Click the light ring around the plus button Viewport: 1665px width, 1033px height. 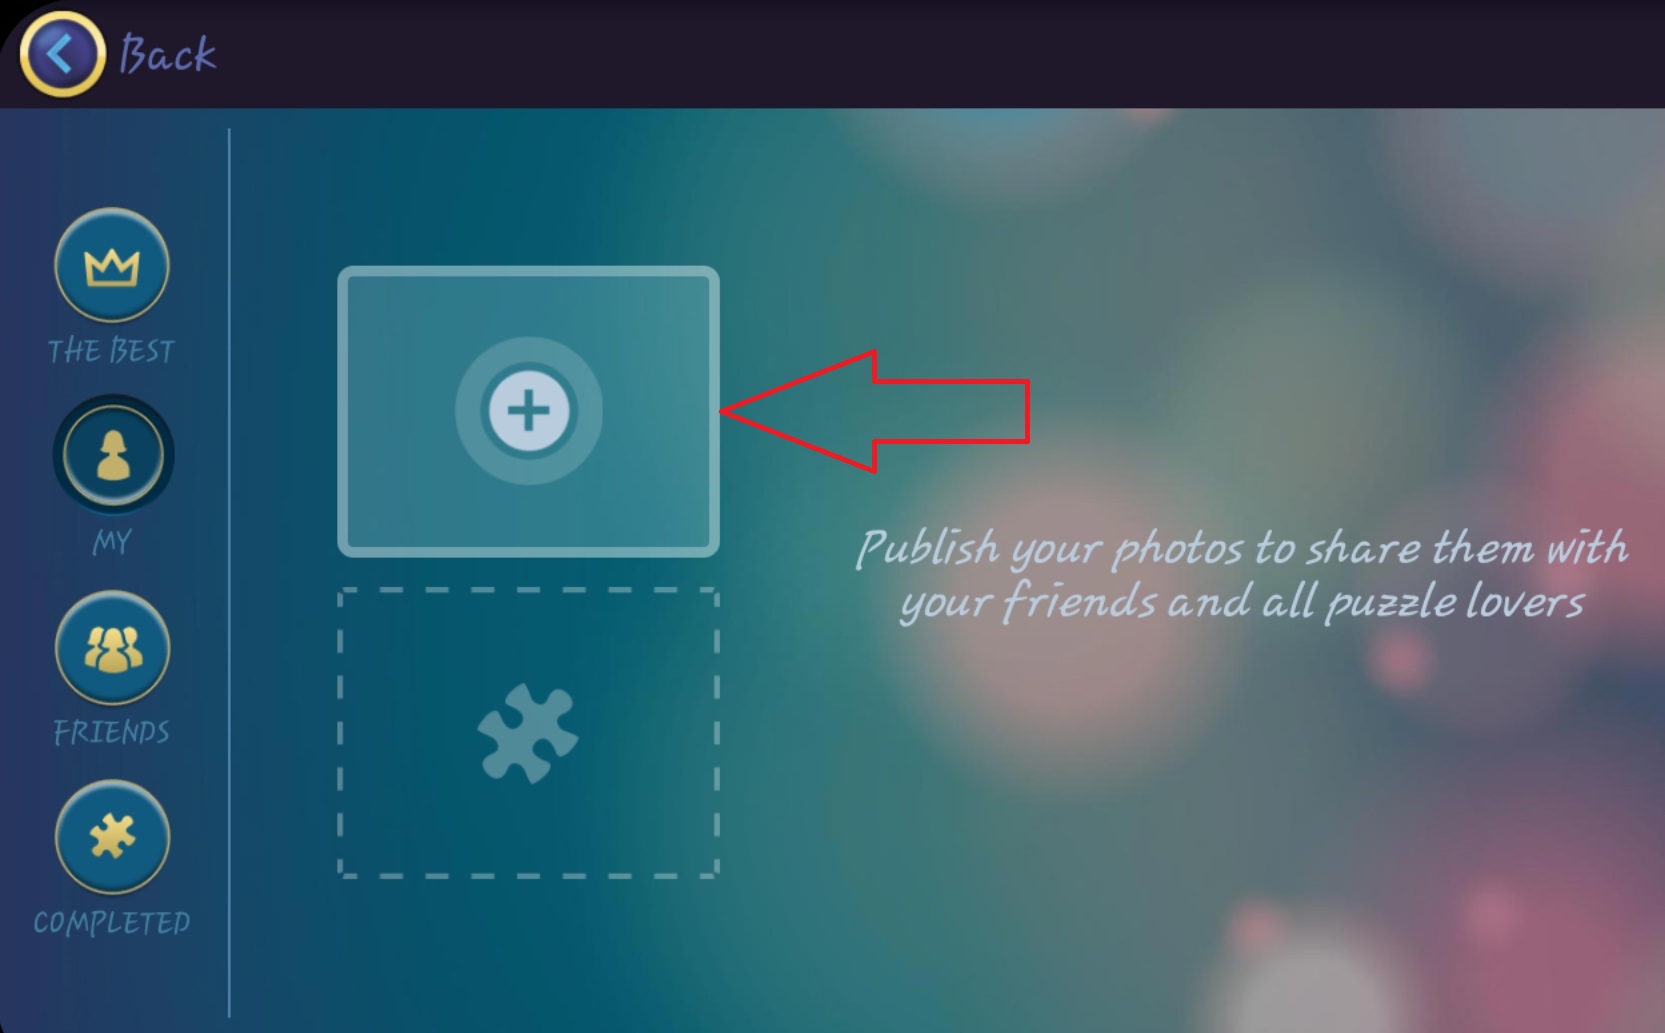tap(529, 411)
